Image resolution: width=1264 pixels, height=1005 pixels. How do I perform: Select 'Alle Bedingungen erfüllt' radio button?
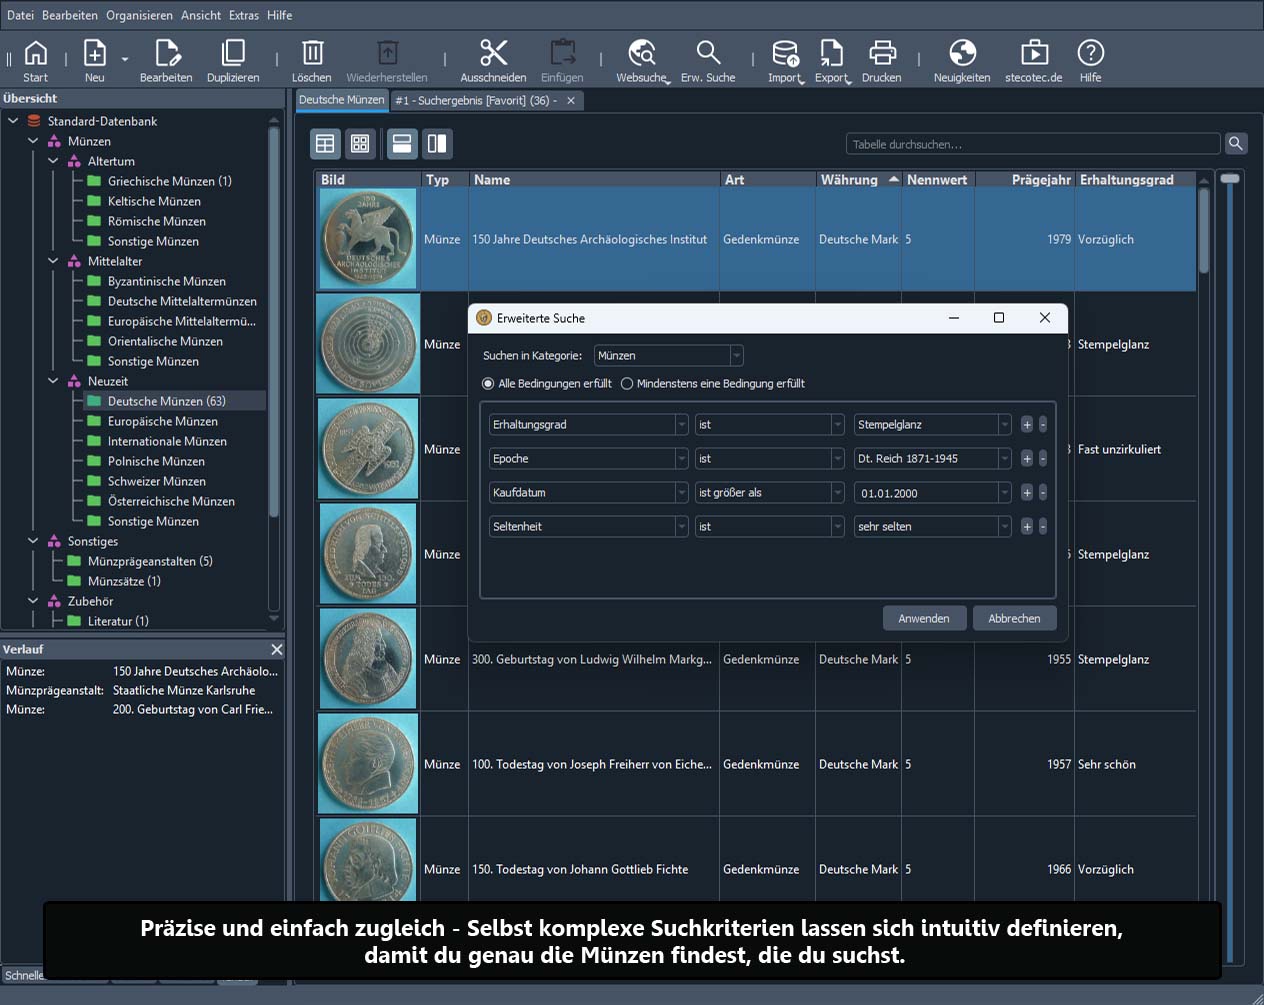488,384
